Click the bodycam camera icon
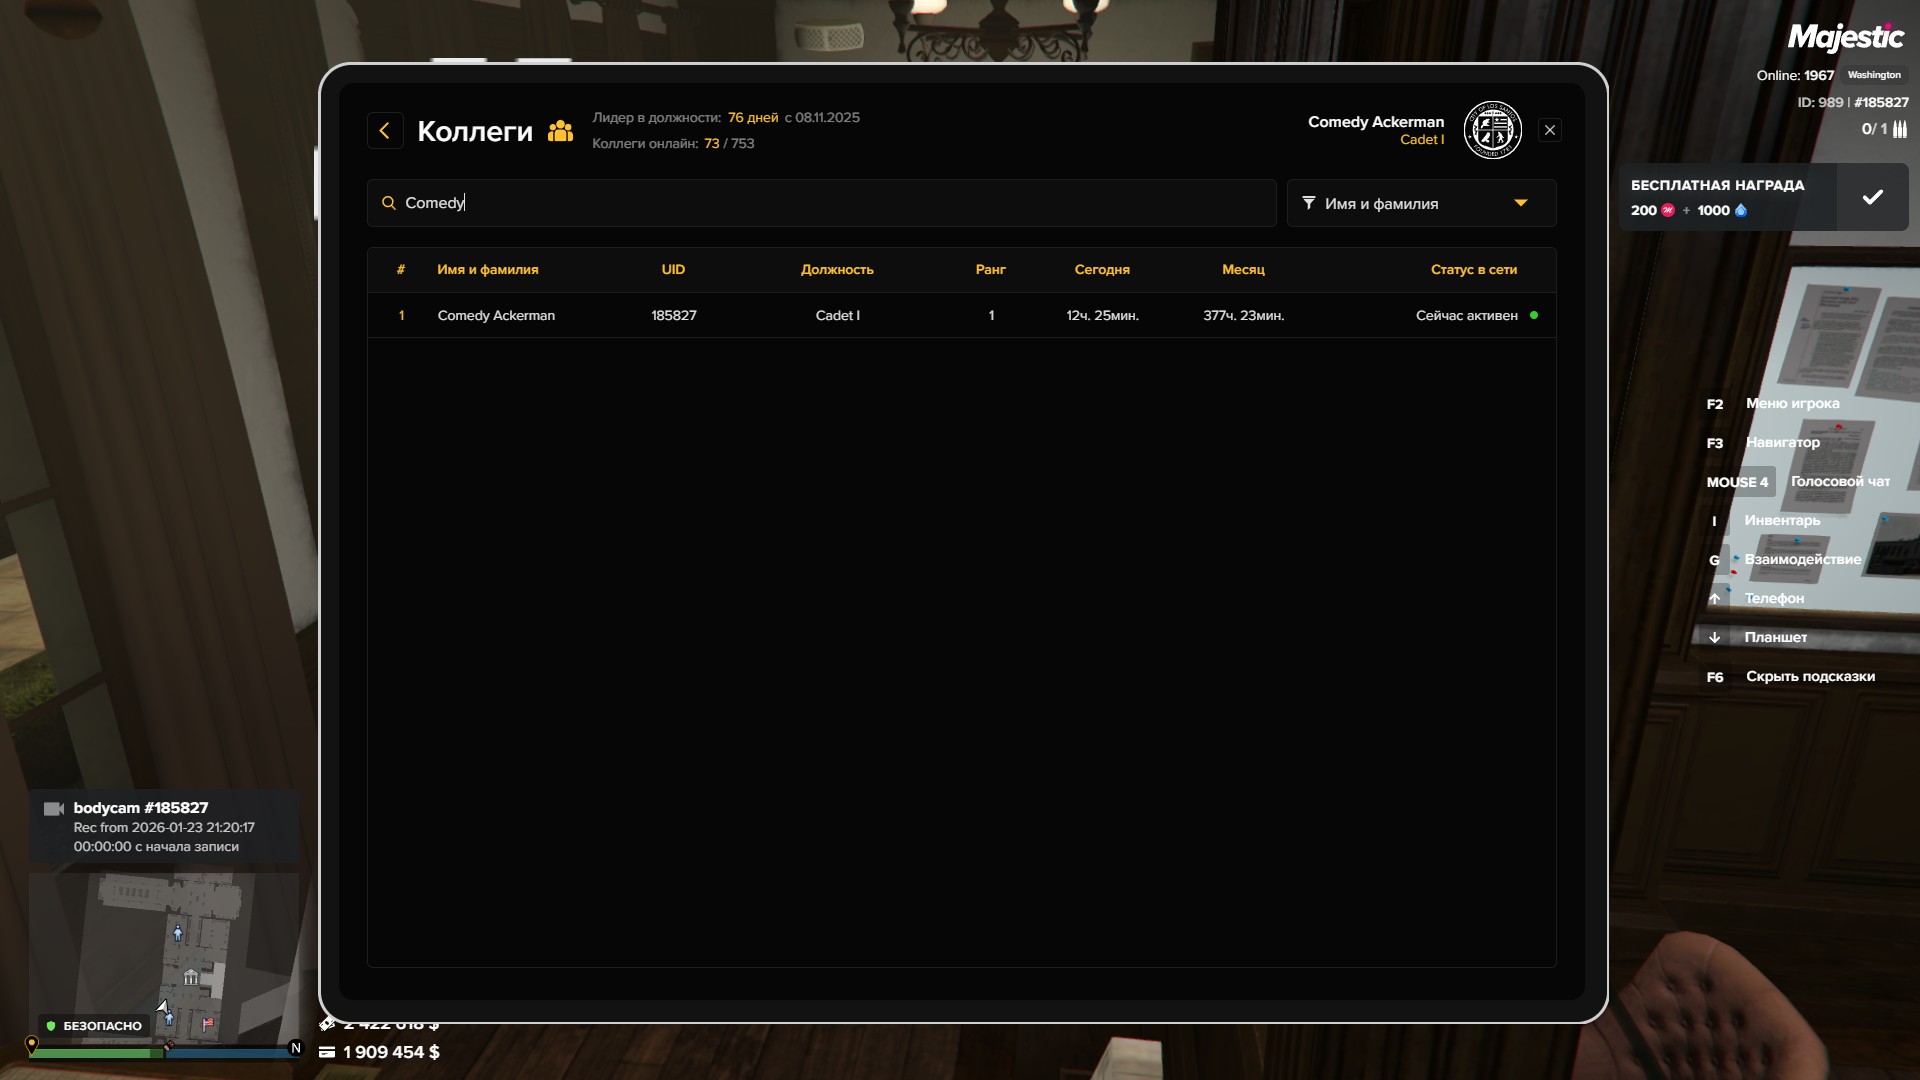 click(x=54, y=808)
